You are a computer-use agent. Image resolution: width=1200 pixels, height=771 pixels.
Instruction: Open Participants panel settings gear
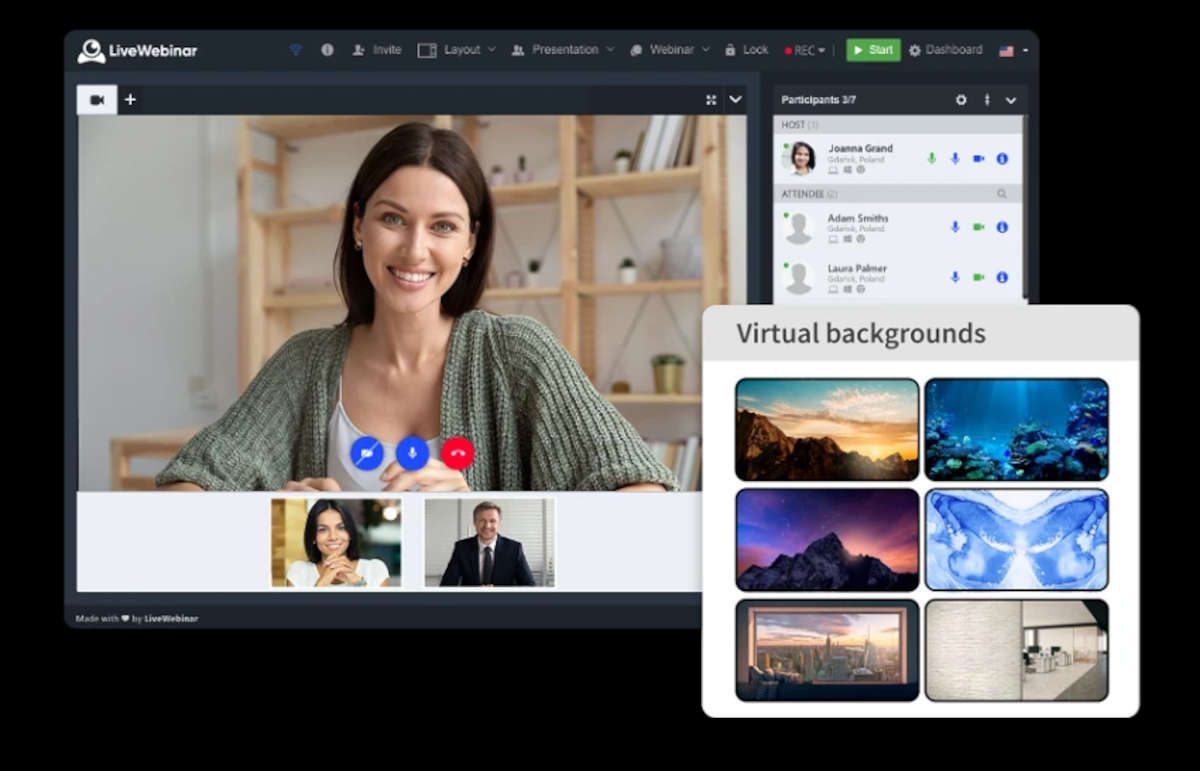[961, 100]
